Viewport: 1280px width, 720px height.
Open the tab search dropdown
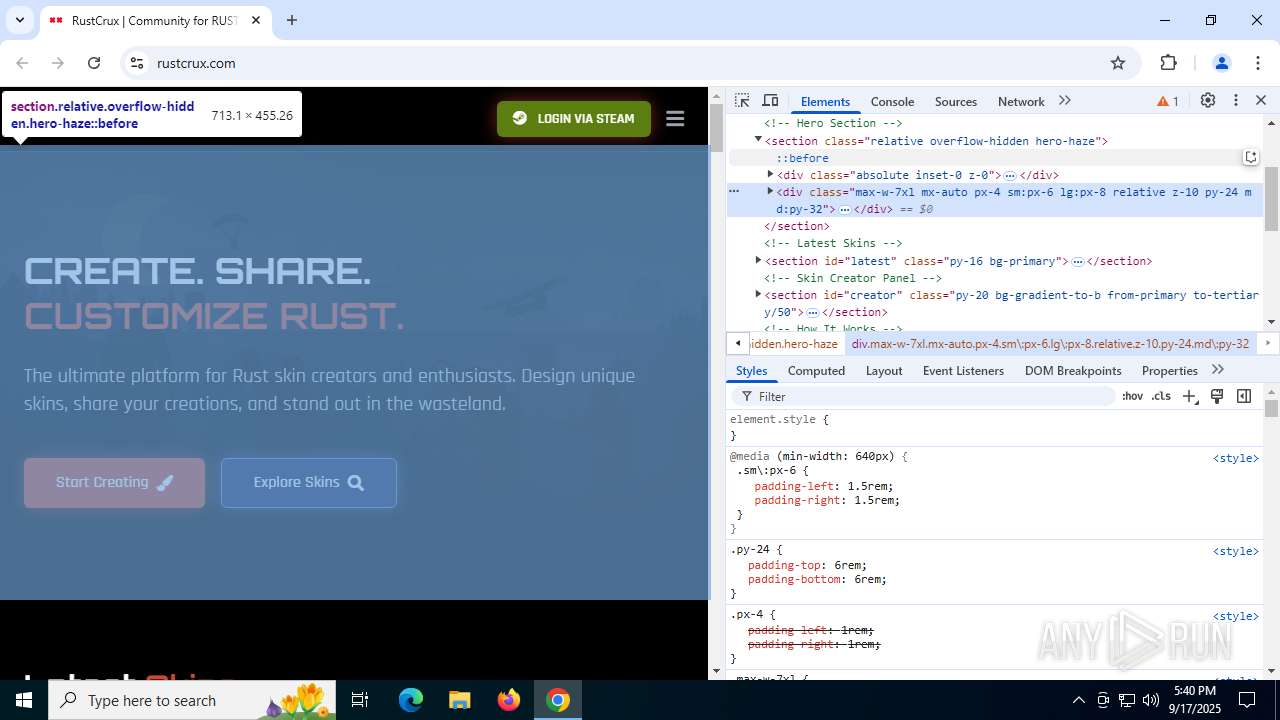(x=19, y=20)
